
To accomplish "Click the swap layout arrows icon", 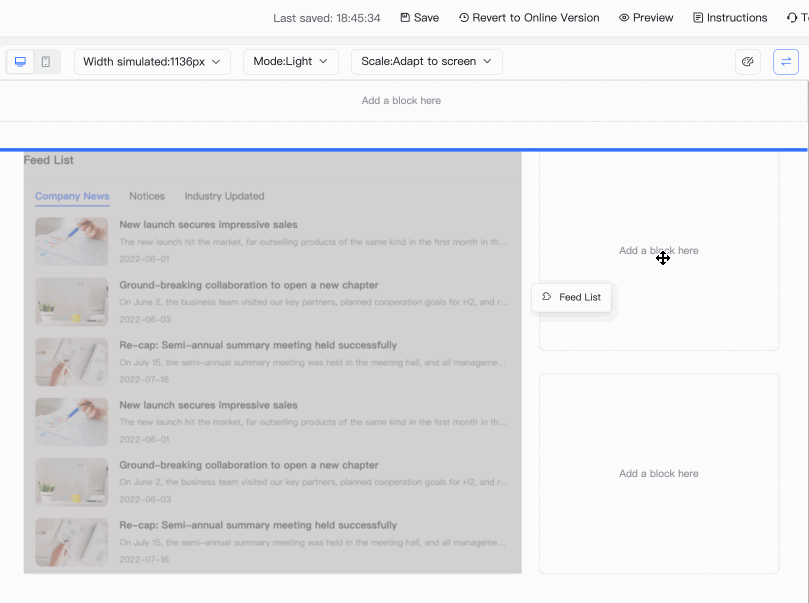I will point(786,62).
